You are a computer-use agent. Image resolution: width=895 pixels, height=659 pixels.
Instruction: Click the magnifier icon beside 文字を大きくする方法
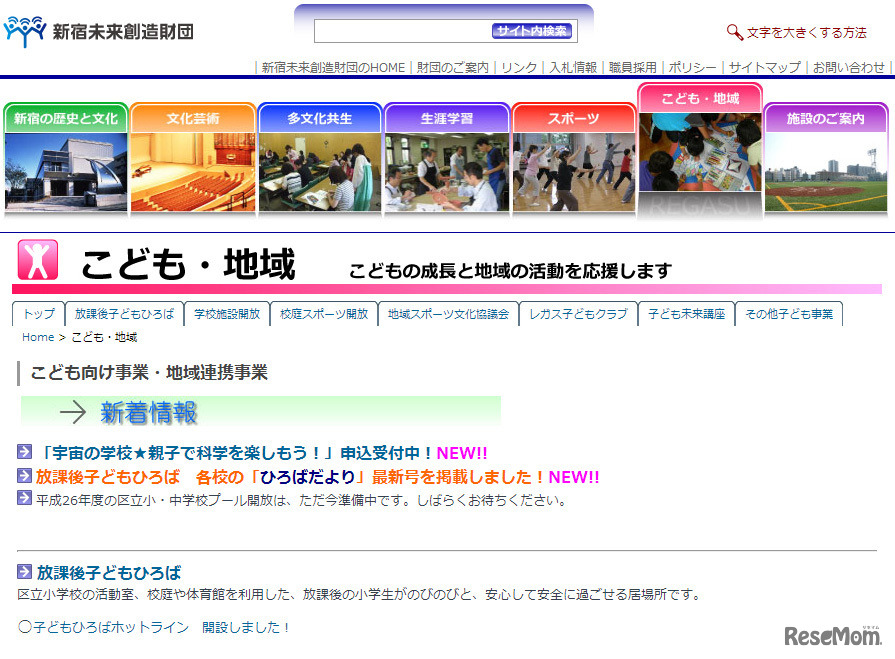734,31
